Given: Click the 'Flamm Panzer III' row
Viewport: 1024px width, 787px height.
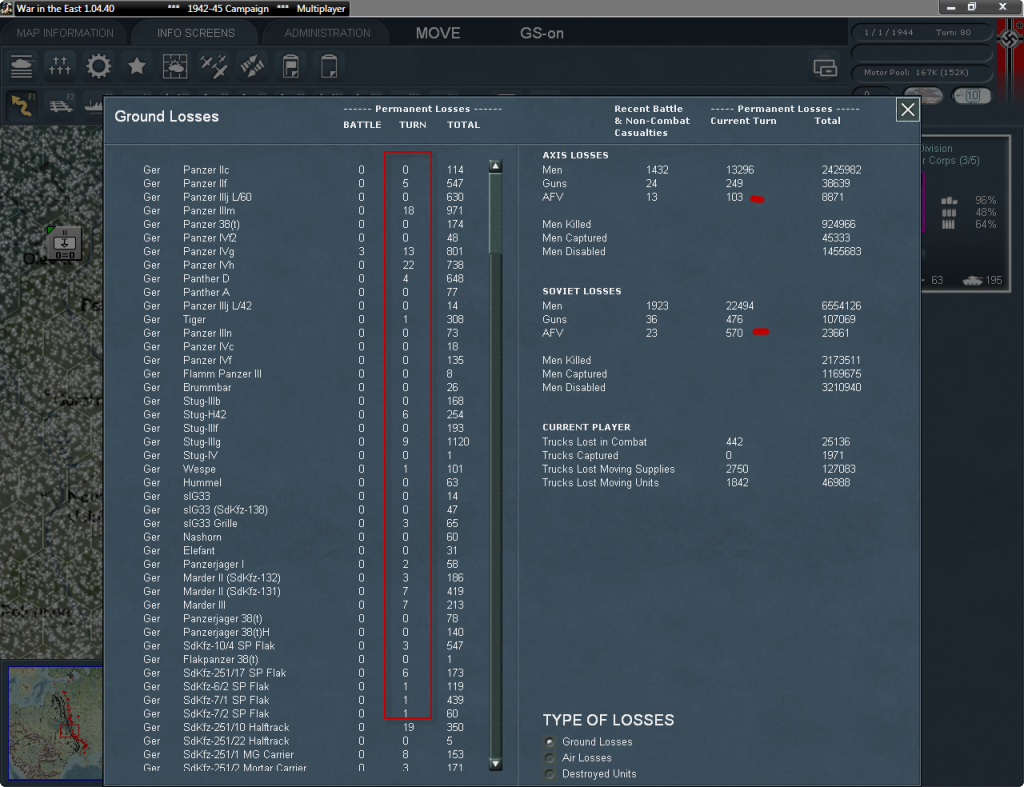Looking at the screenshot, I should point(304,374).
